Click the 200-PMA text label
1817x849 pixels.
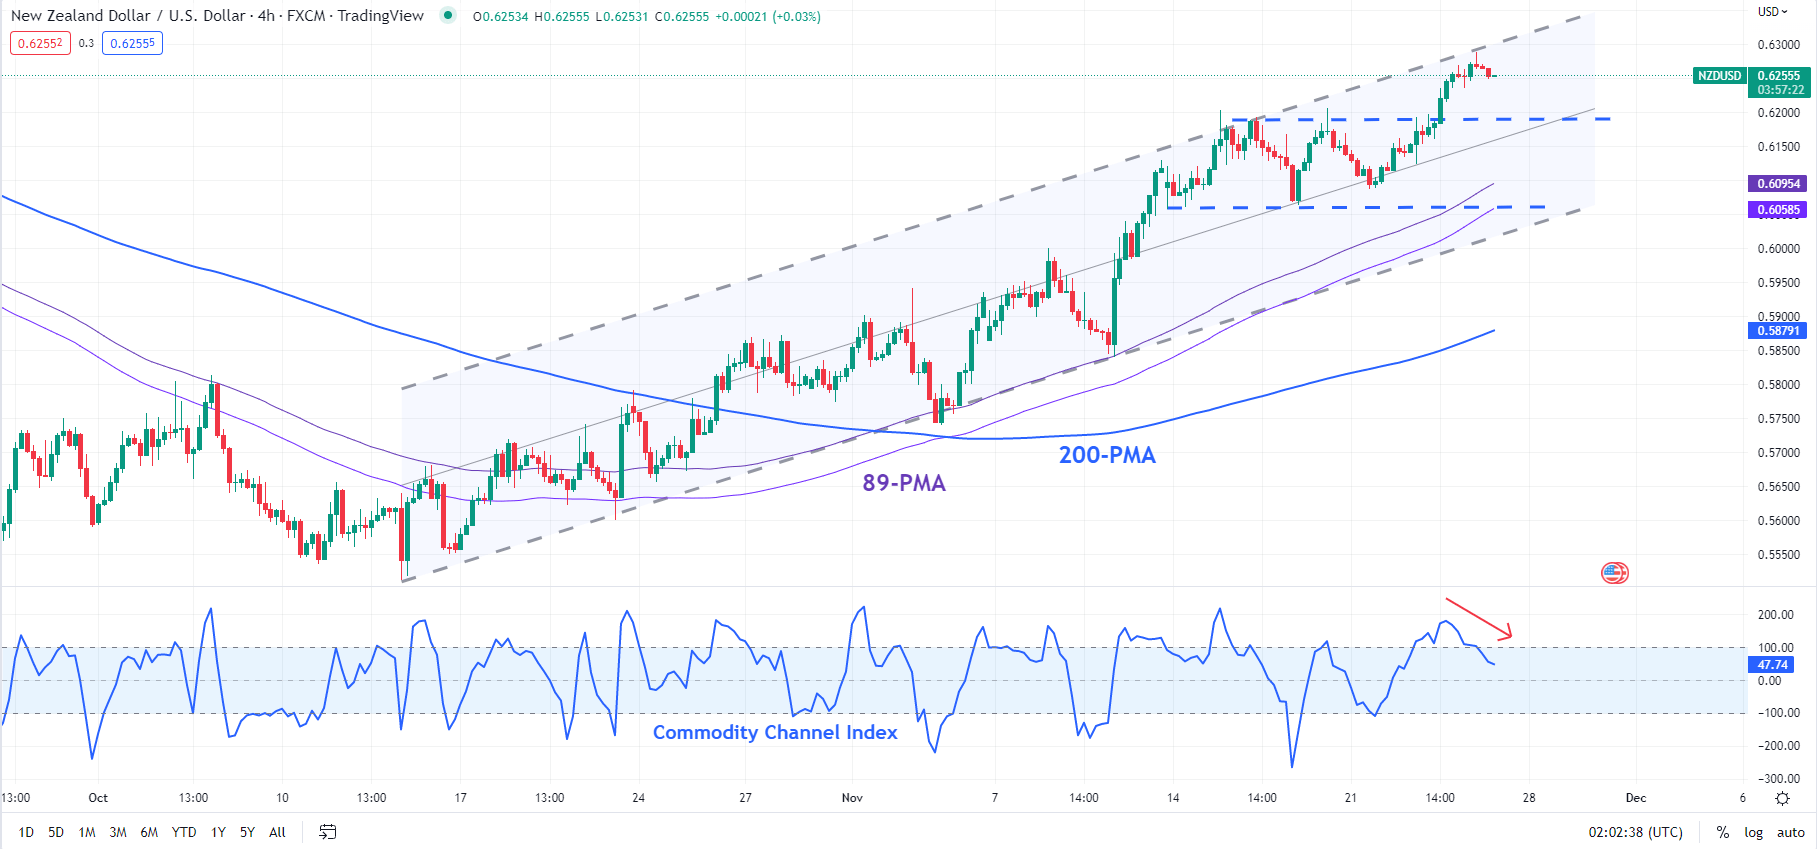pyautogui.click(x=1107, y=455)
